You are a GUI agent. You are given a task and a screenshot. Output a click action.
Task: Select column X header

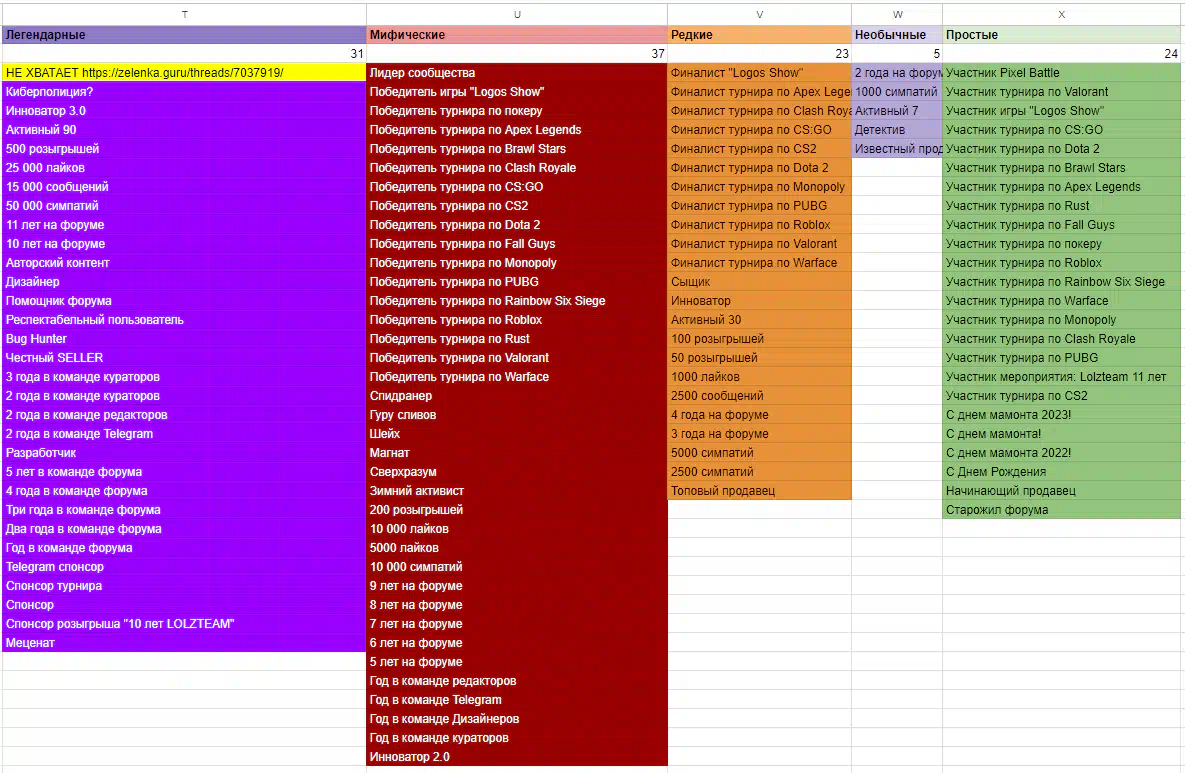coord(1061,14)
